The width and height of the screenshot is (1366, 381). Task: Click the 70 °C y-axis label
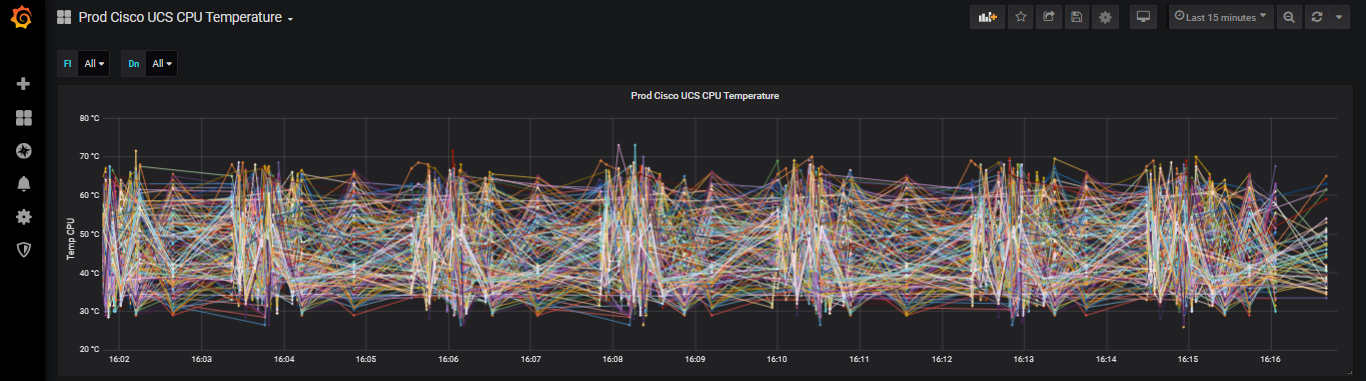pyautogui.click(x=89, y=157)
